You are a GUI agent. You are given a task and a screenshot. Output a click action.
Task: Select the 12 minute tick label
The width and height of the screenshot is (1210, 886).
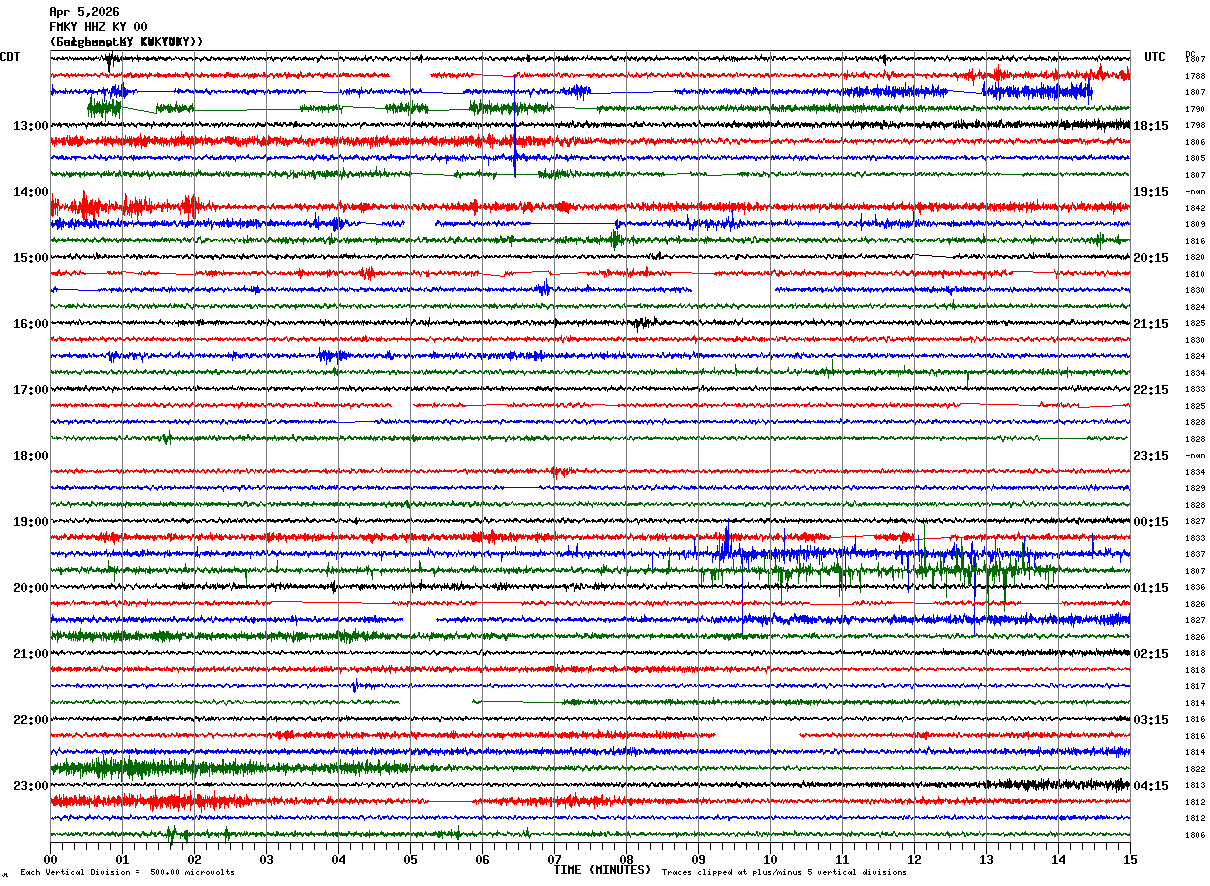pyautogui.click(x=914, y=859)
